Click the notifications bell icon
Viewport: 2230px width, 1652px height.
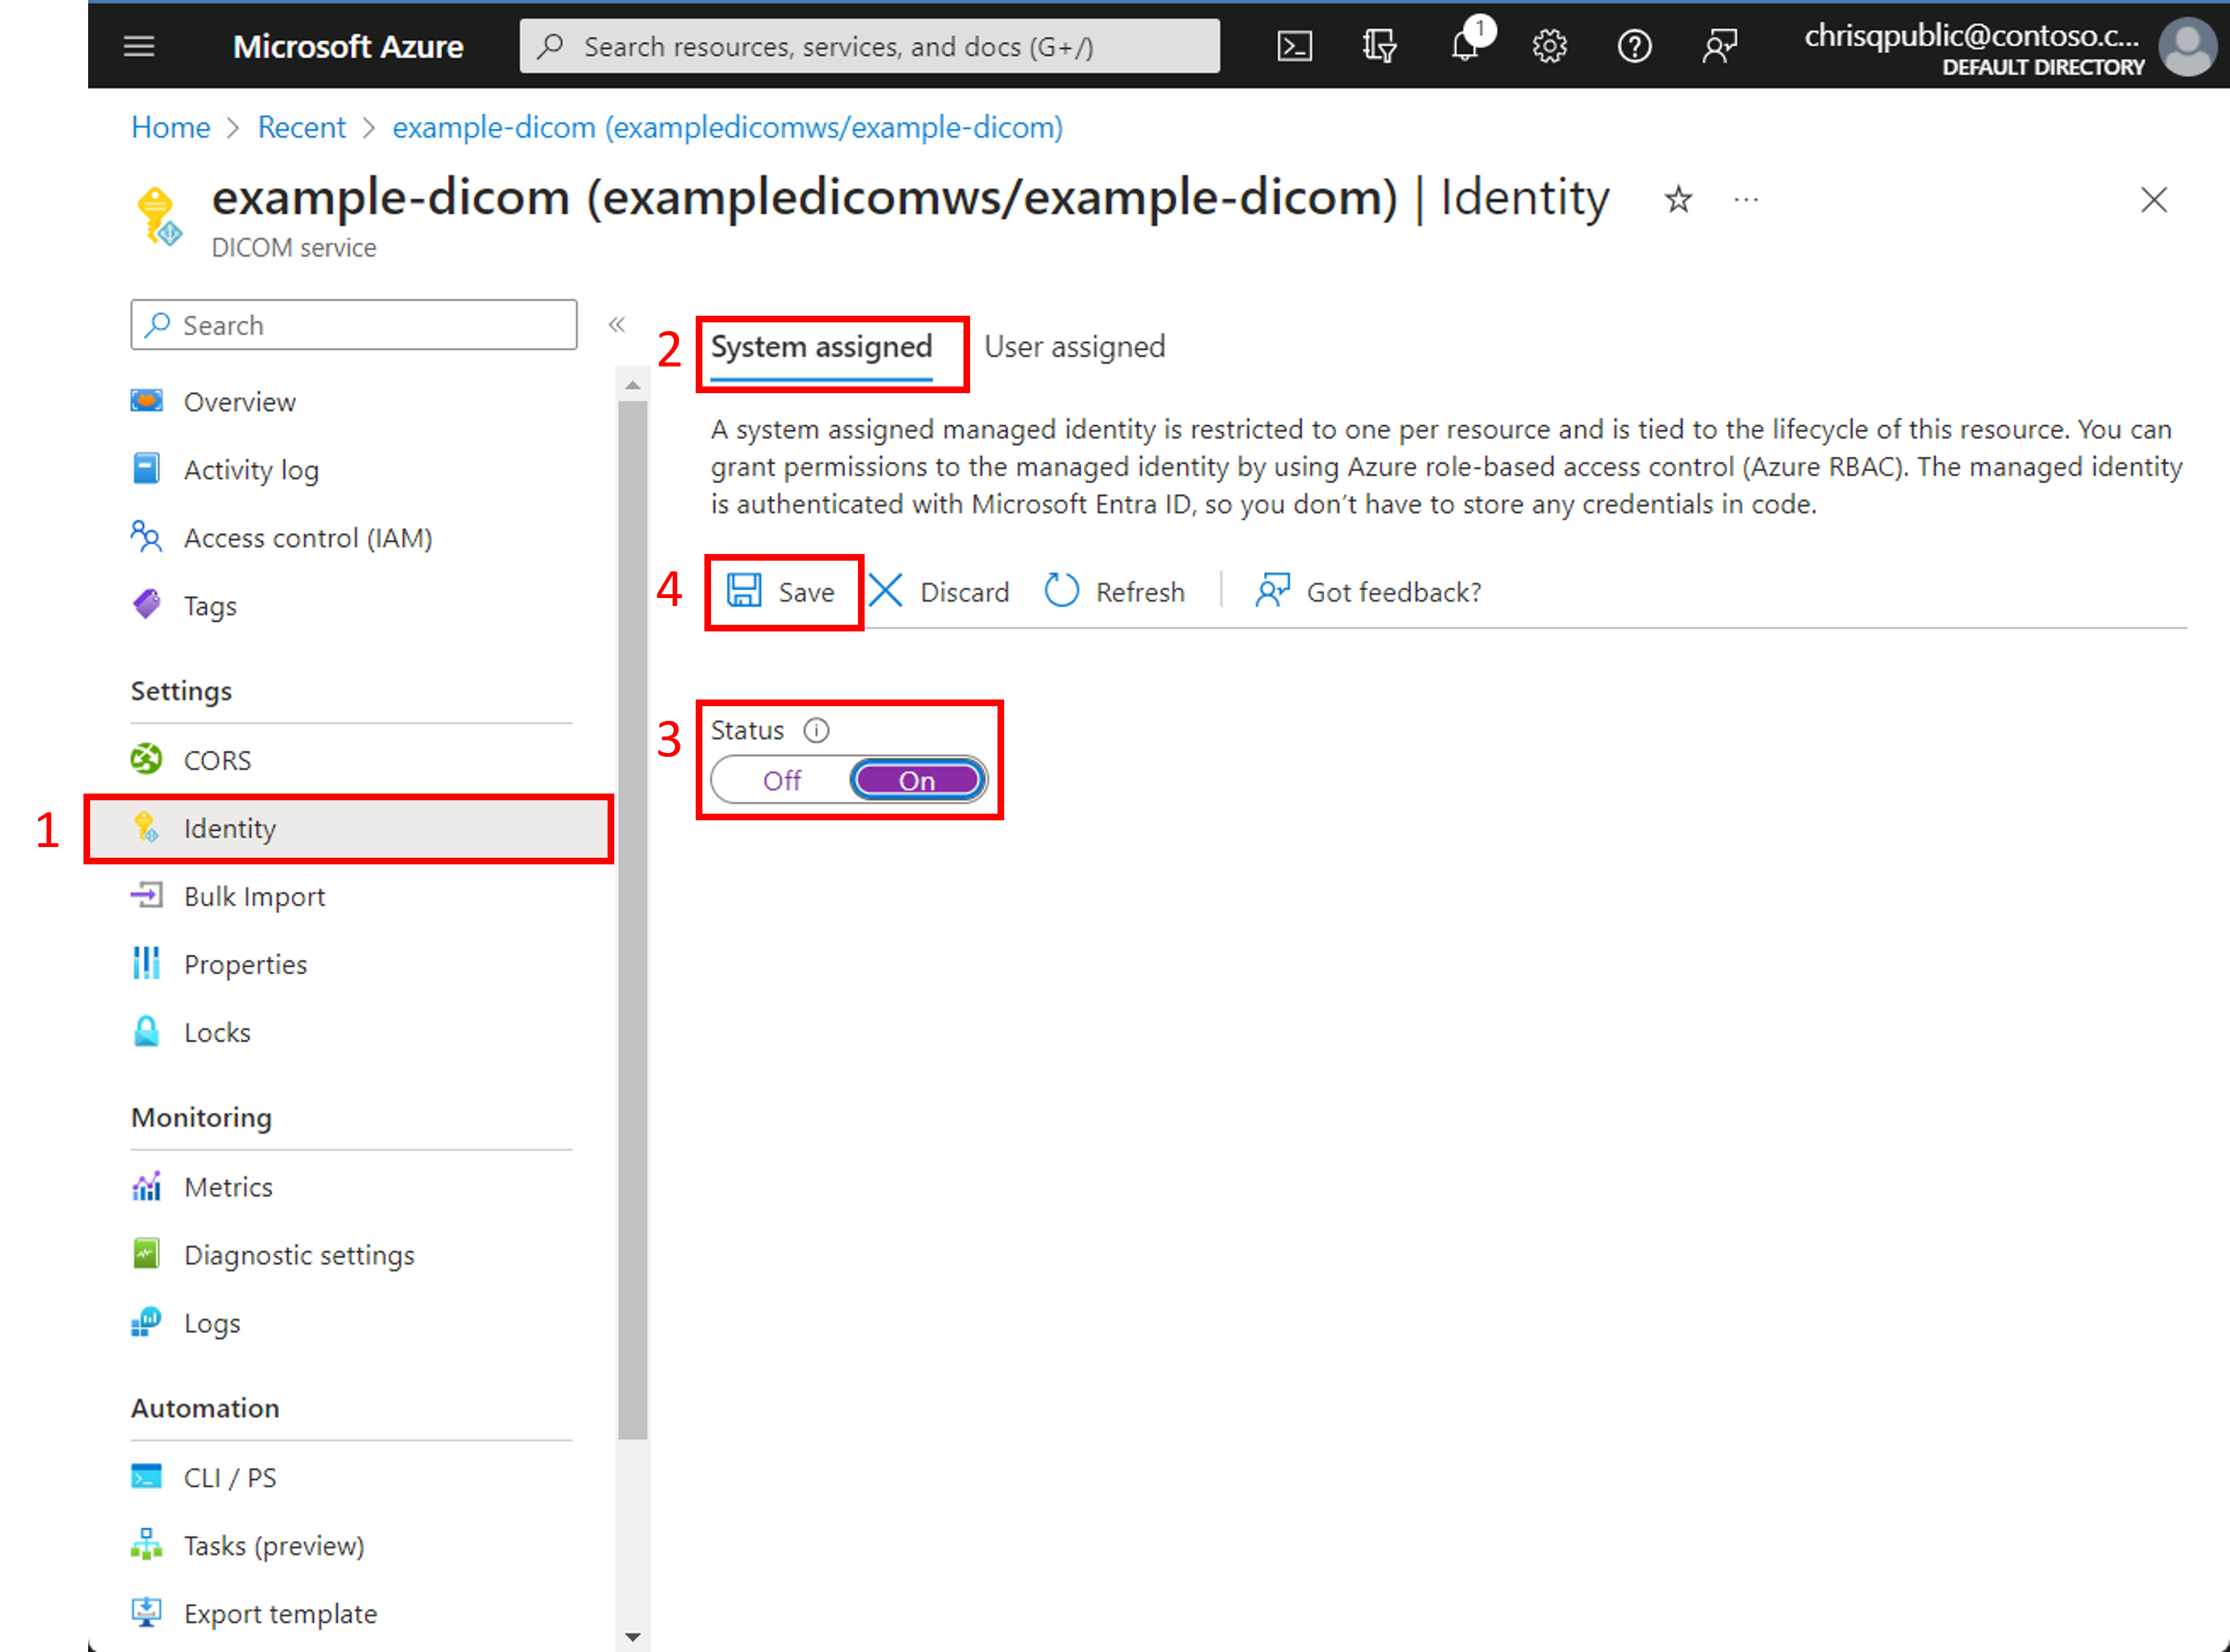[1465, 46]
